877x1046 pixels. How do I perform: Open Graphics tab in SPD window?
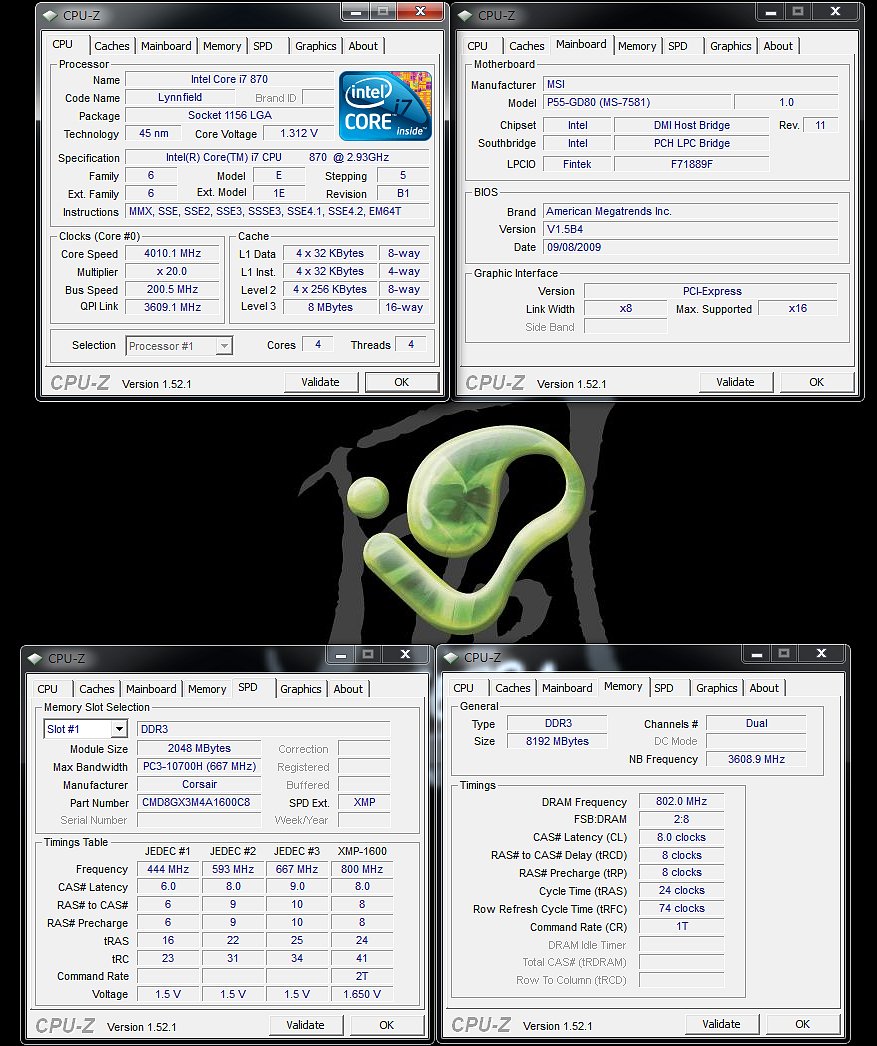pyautogui.click(x=300, y=689)
